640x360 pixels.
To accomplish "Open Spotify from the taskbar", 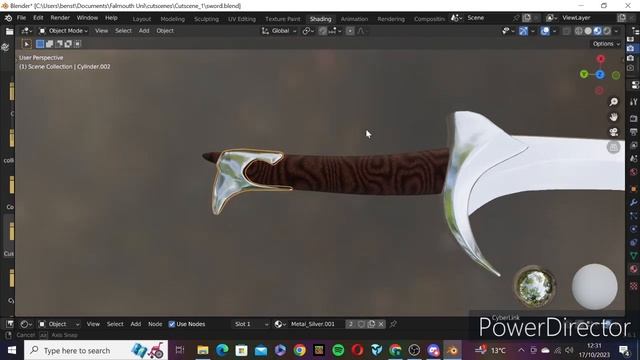I will tap(338, 350).
